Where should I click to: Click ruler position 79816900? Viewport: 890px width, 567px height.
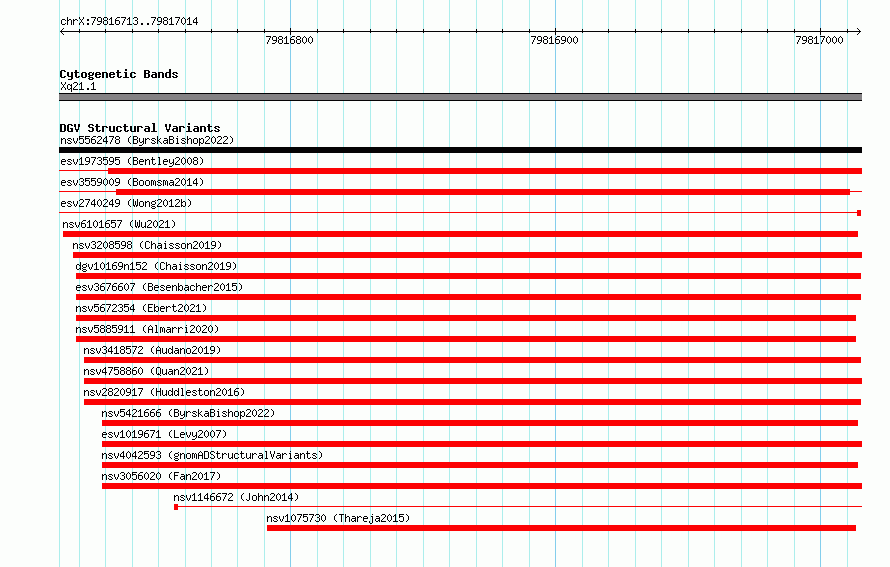[x=555, y=40]
